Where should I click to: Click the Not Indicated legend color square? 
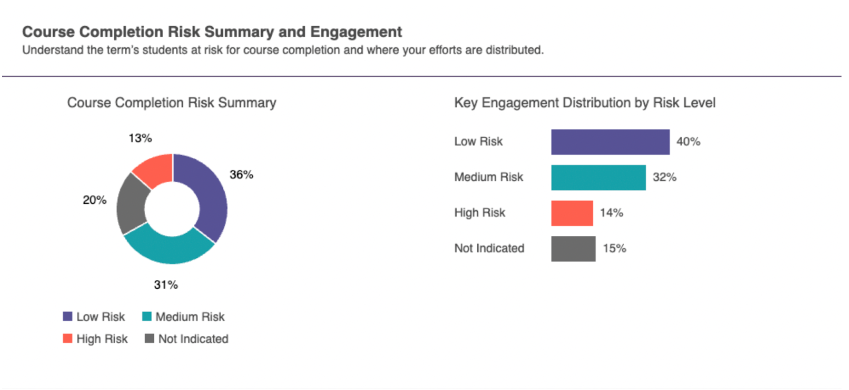149,339
